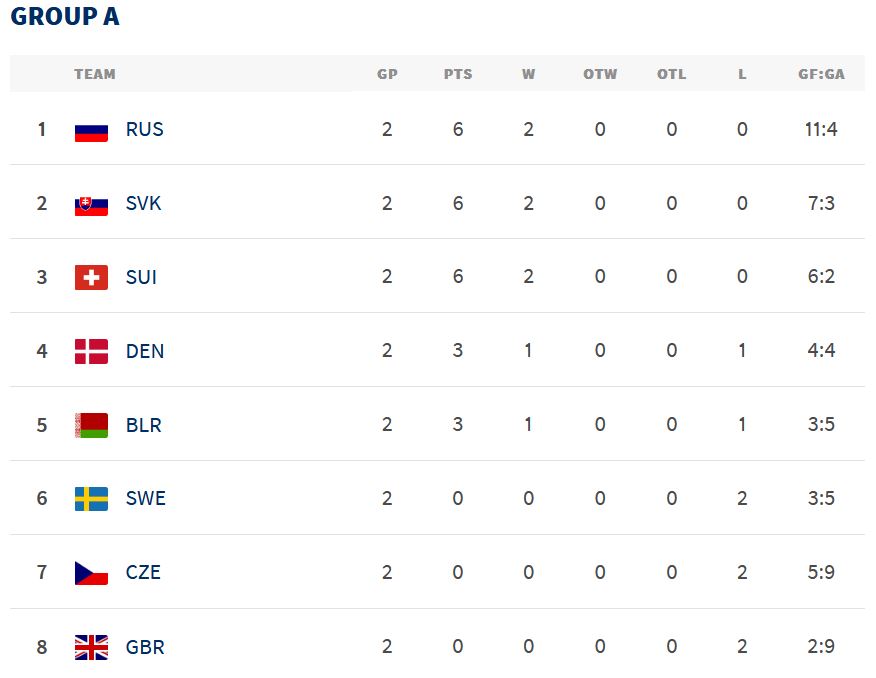Image resolution: width=876 pixels, height=678 pixels.
Task: Sort by the PTS column header
Action: click(458, 74)
